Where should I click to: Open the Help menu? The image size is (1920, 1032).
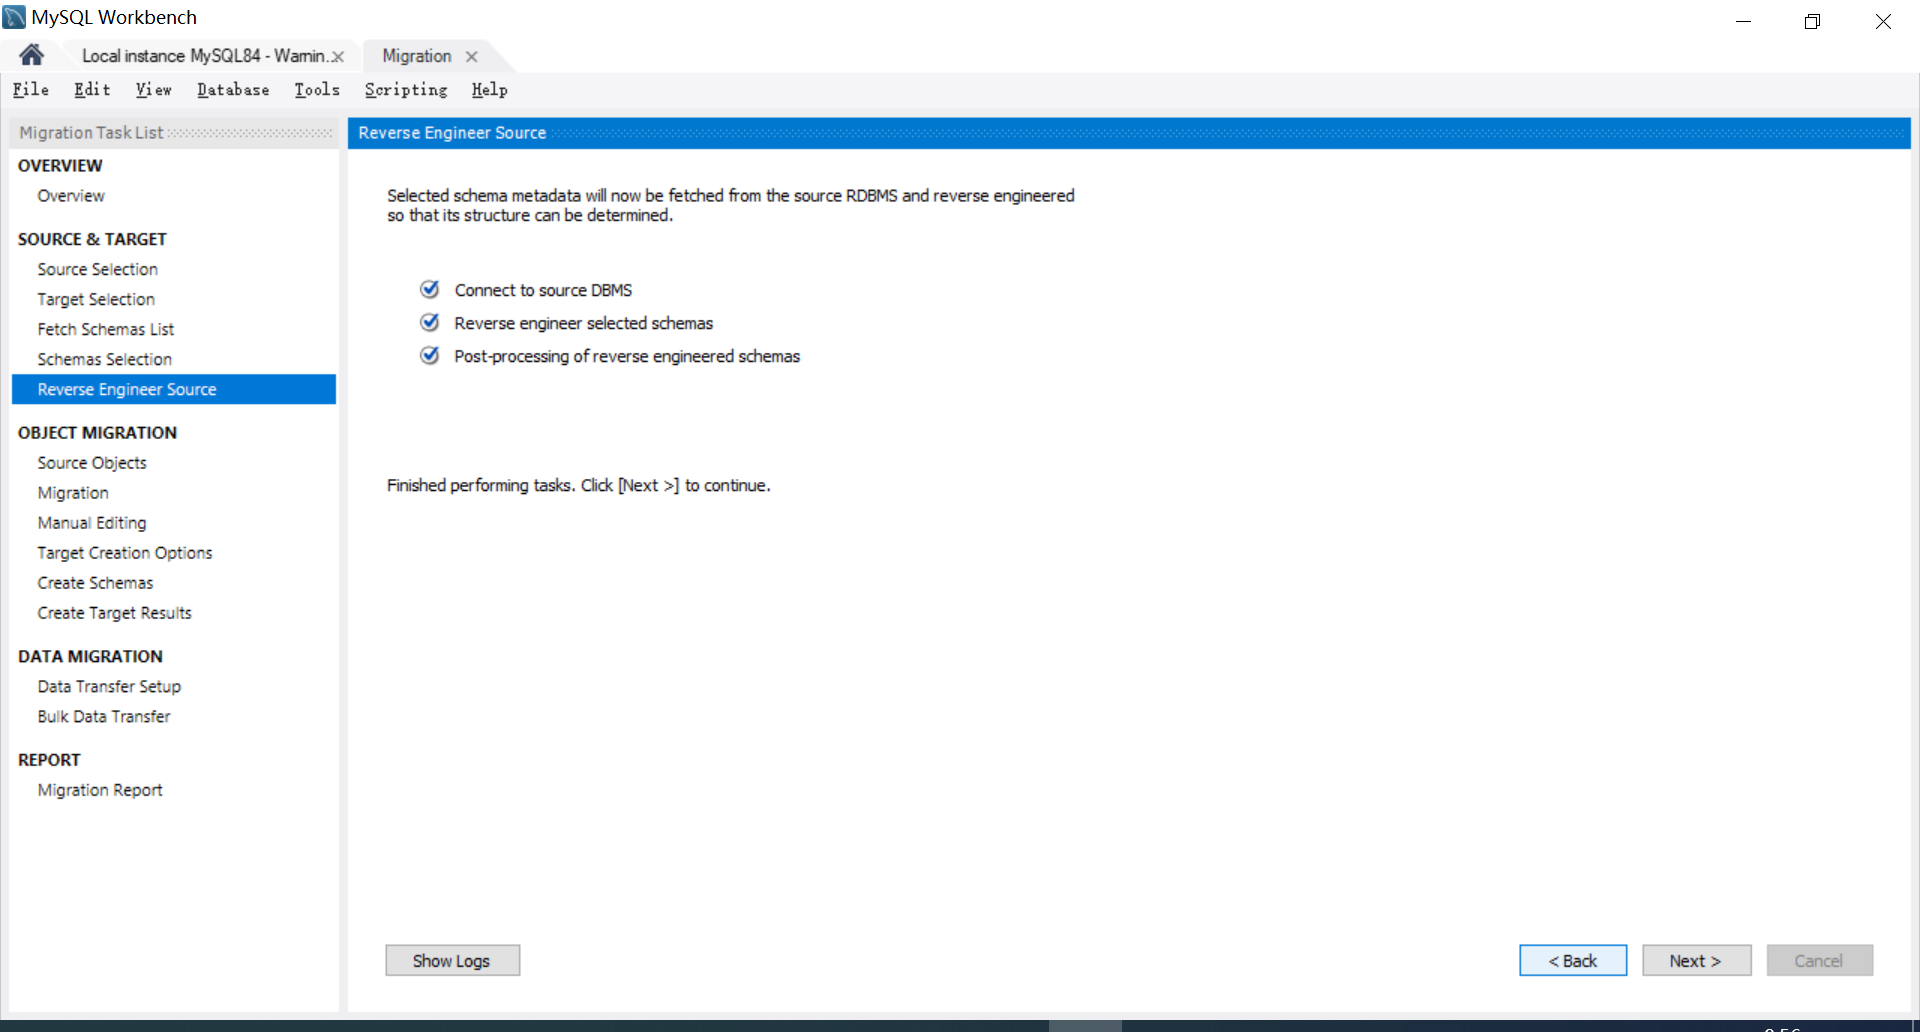tap(490, 90)
